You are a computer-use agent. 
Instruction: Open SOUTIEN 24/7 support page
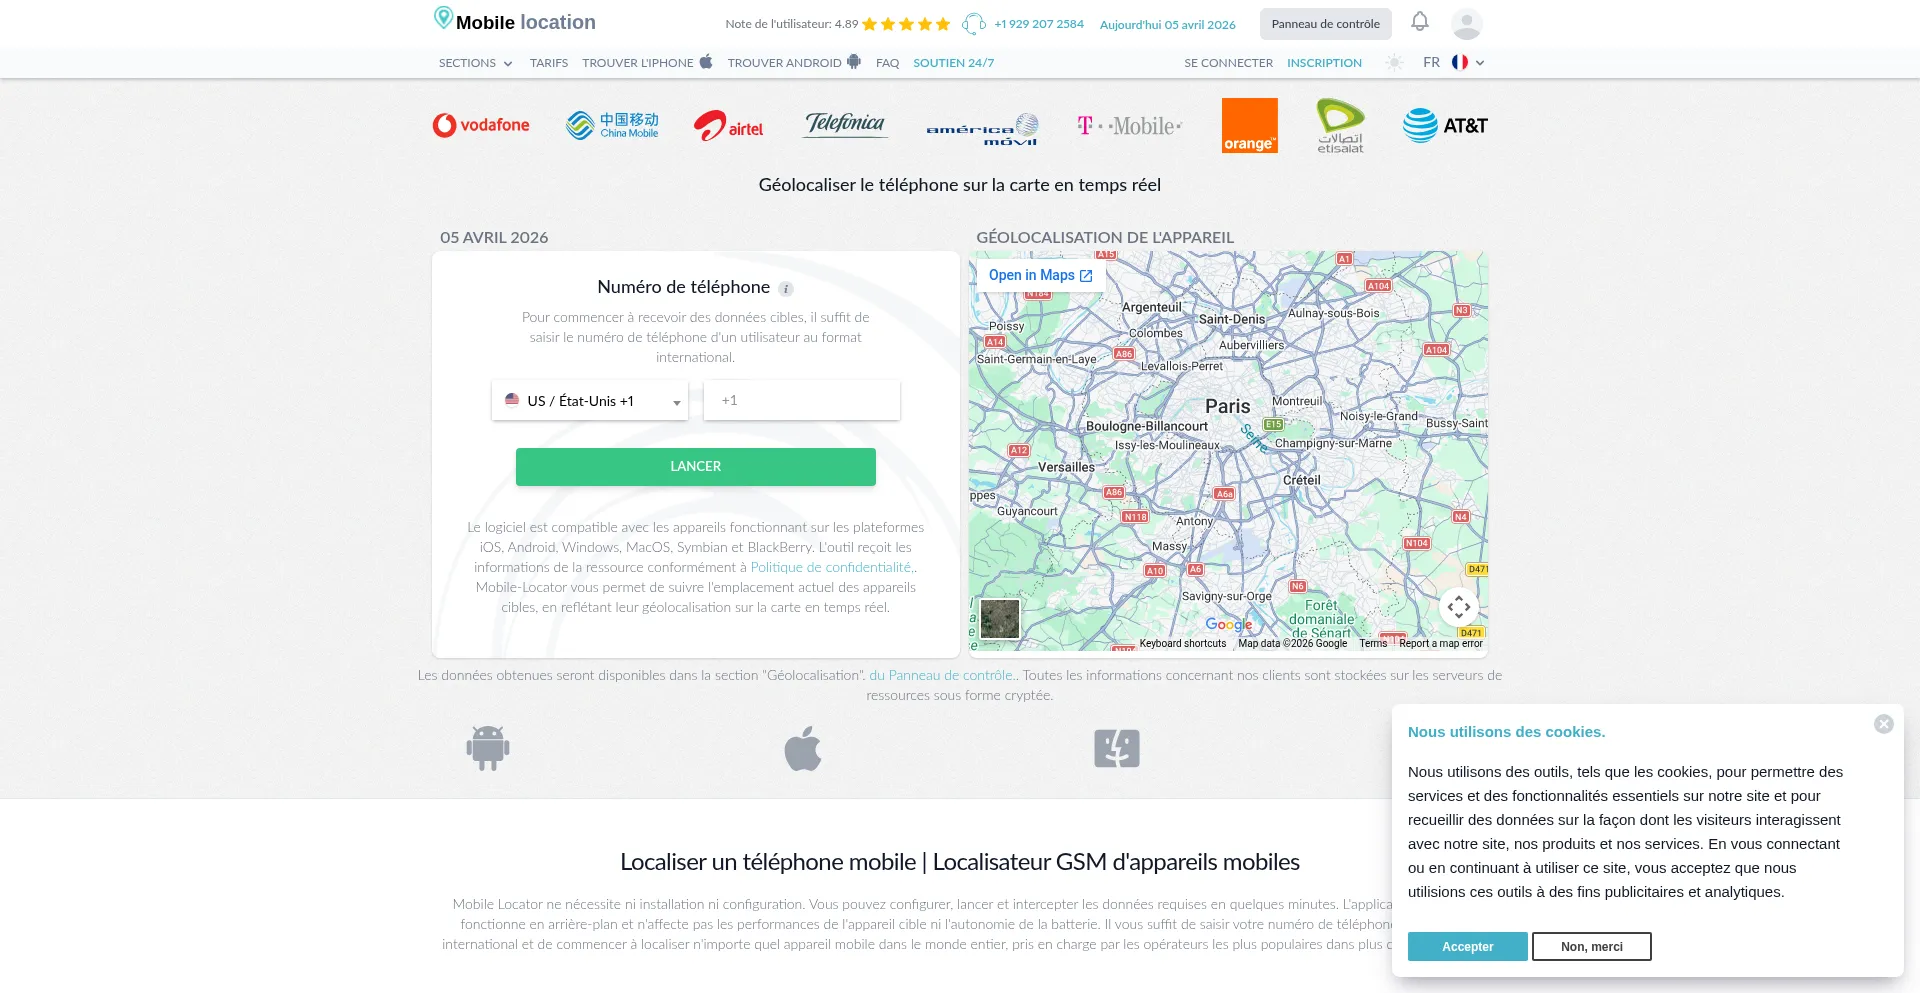[x=954, y=63]
